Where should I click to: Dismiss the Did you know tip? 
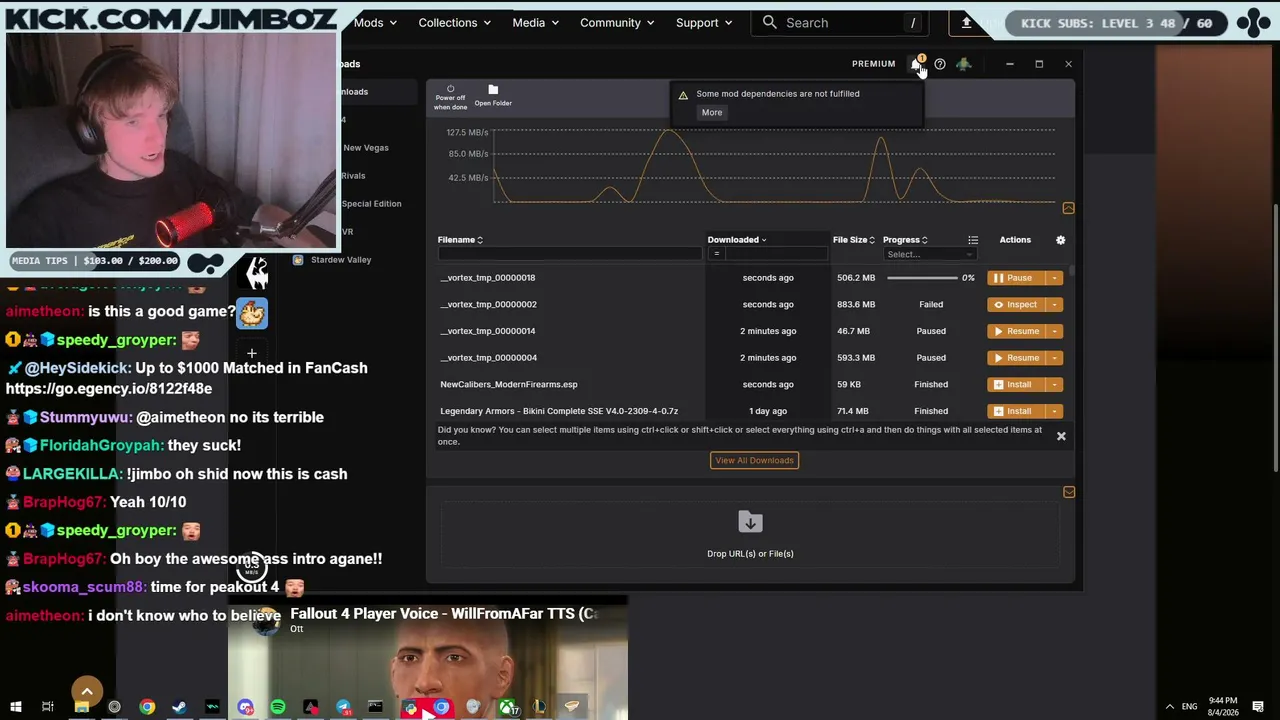[1061, 436]
